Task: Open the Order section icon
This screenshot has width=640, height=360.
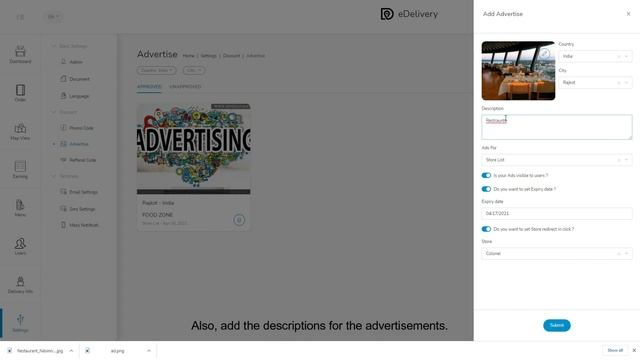Action: pos(20,93)
